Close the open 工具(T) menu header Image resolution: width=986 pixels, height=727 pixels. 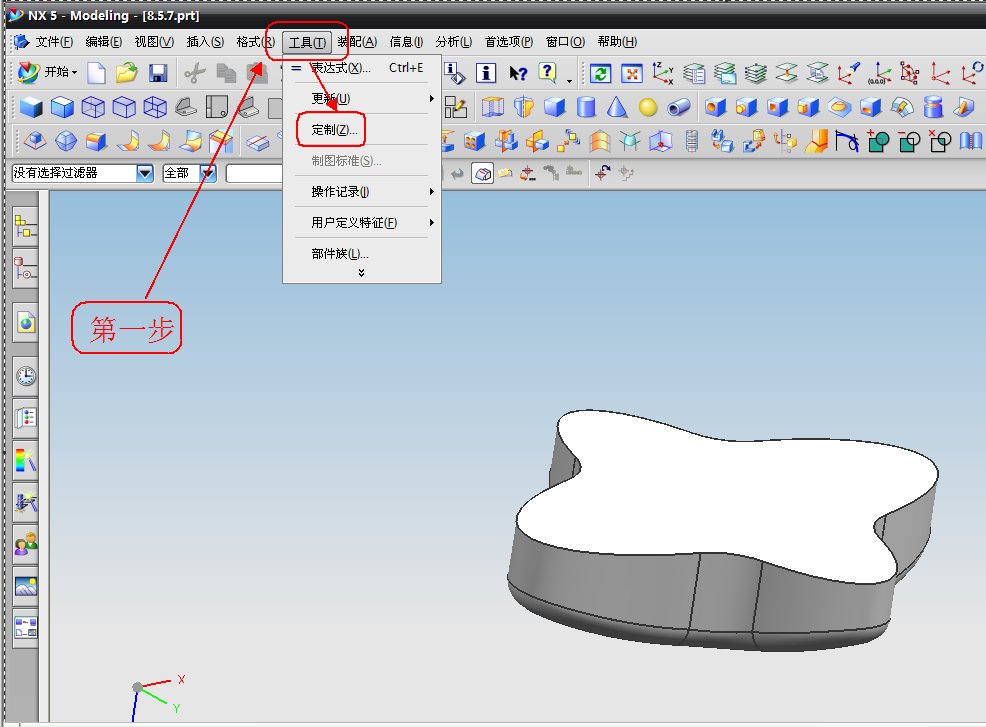click(x=307, y=42)
